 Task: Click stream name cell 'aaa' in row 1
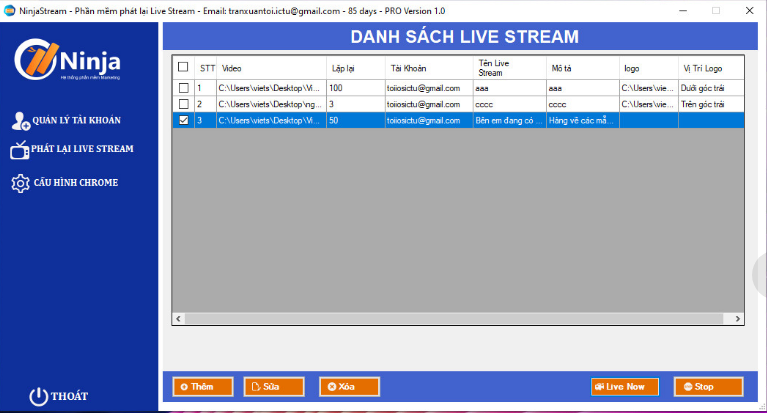[510, 88]
